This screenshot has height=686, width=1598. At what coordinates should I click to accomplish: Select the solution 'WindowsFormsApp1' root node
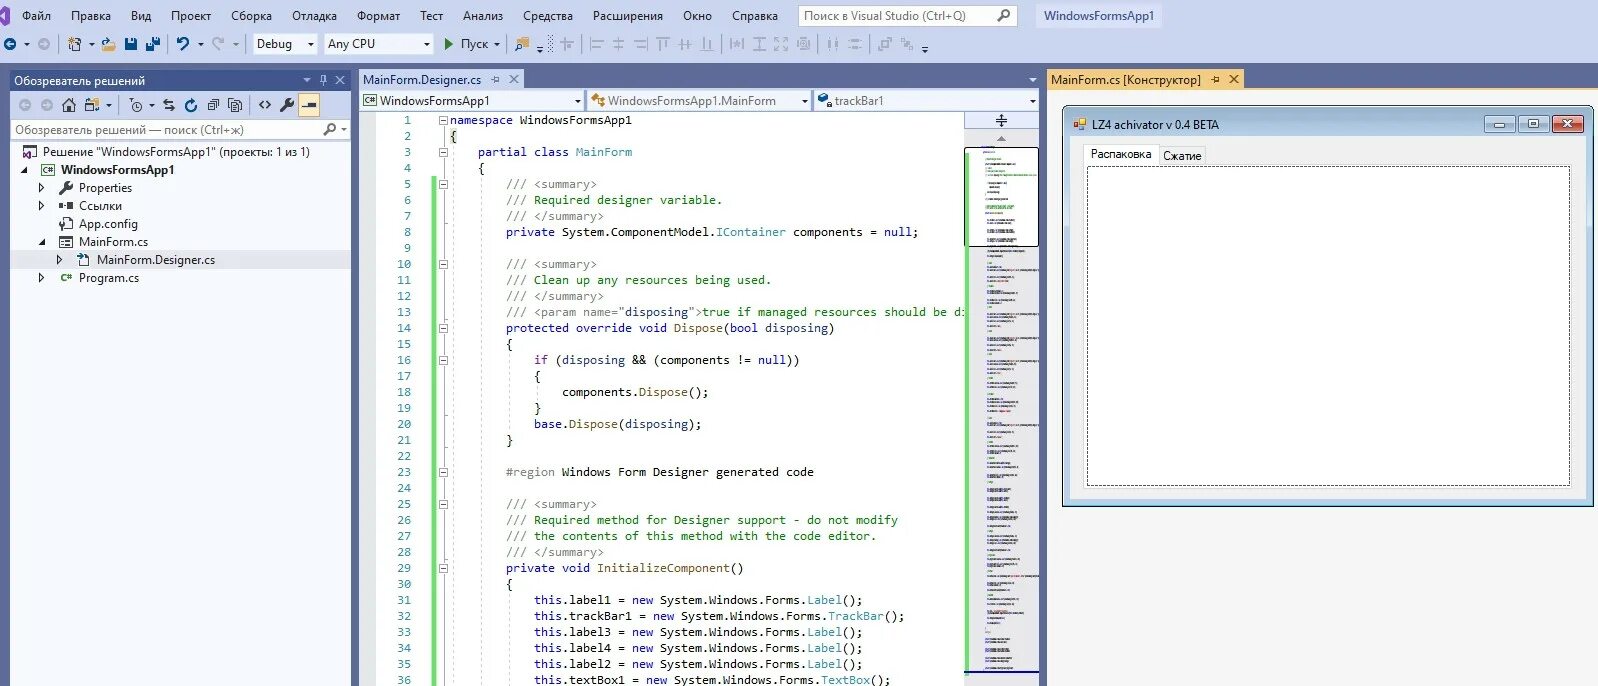pyautogui.click(x=176, y=152)
